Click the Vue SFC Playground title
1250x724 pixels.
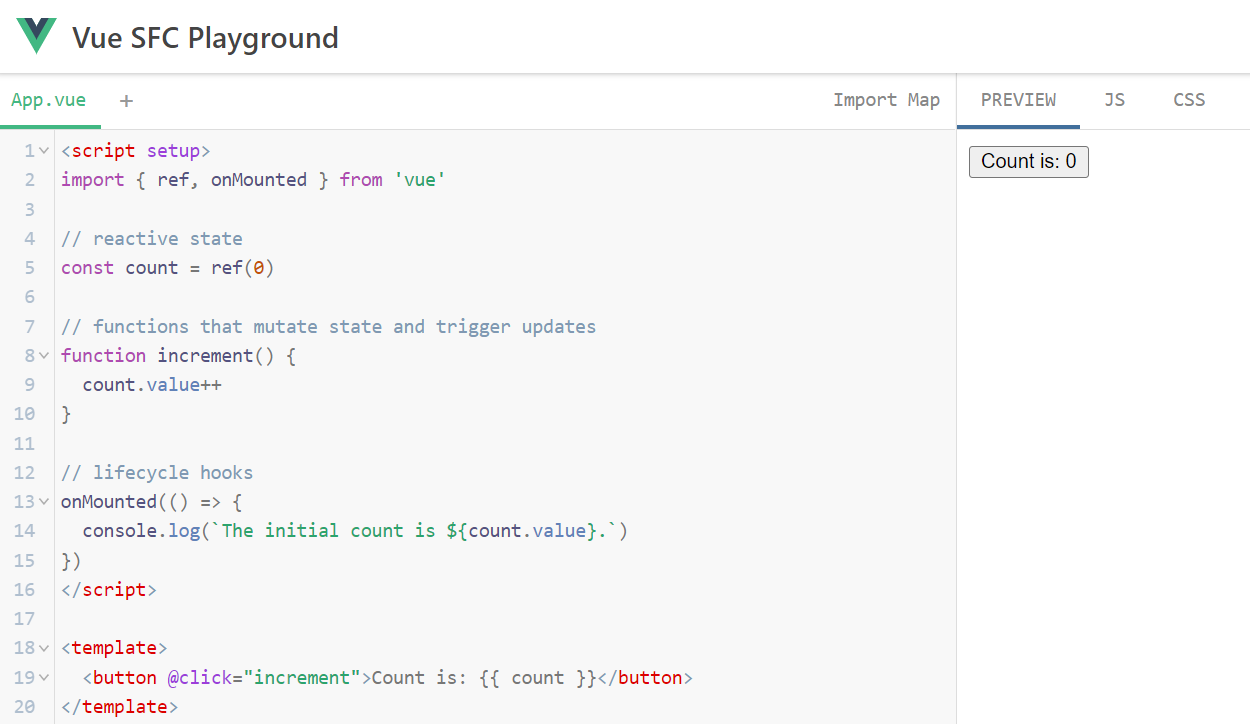coord(205,38)
